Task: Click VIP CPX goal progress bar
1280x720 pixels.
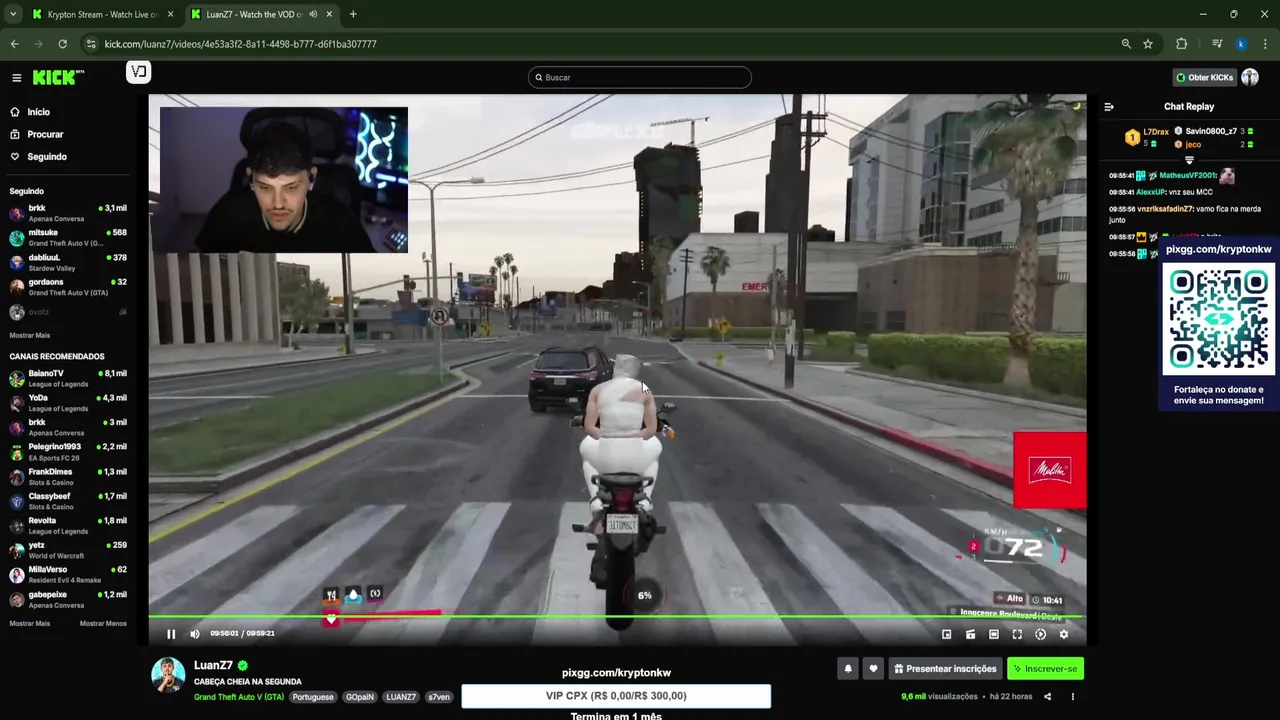Action: click(616, 696)
